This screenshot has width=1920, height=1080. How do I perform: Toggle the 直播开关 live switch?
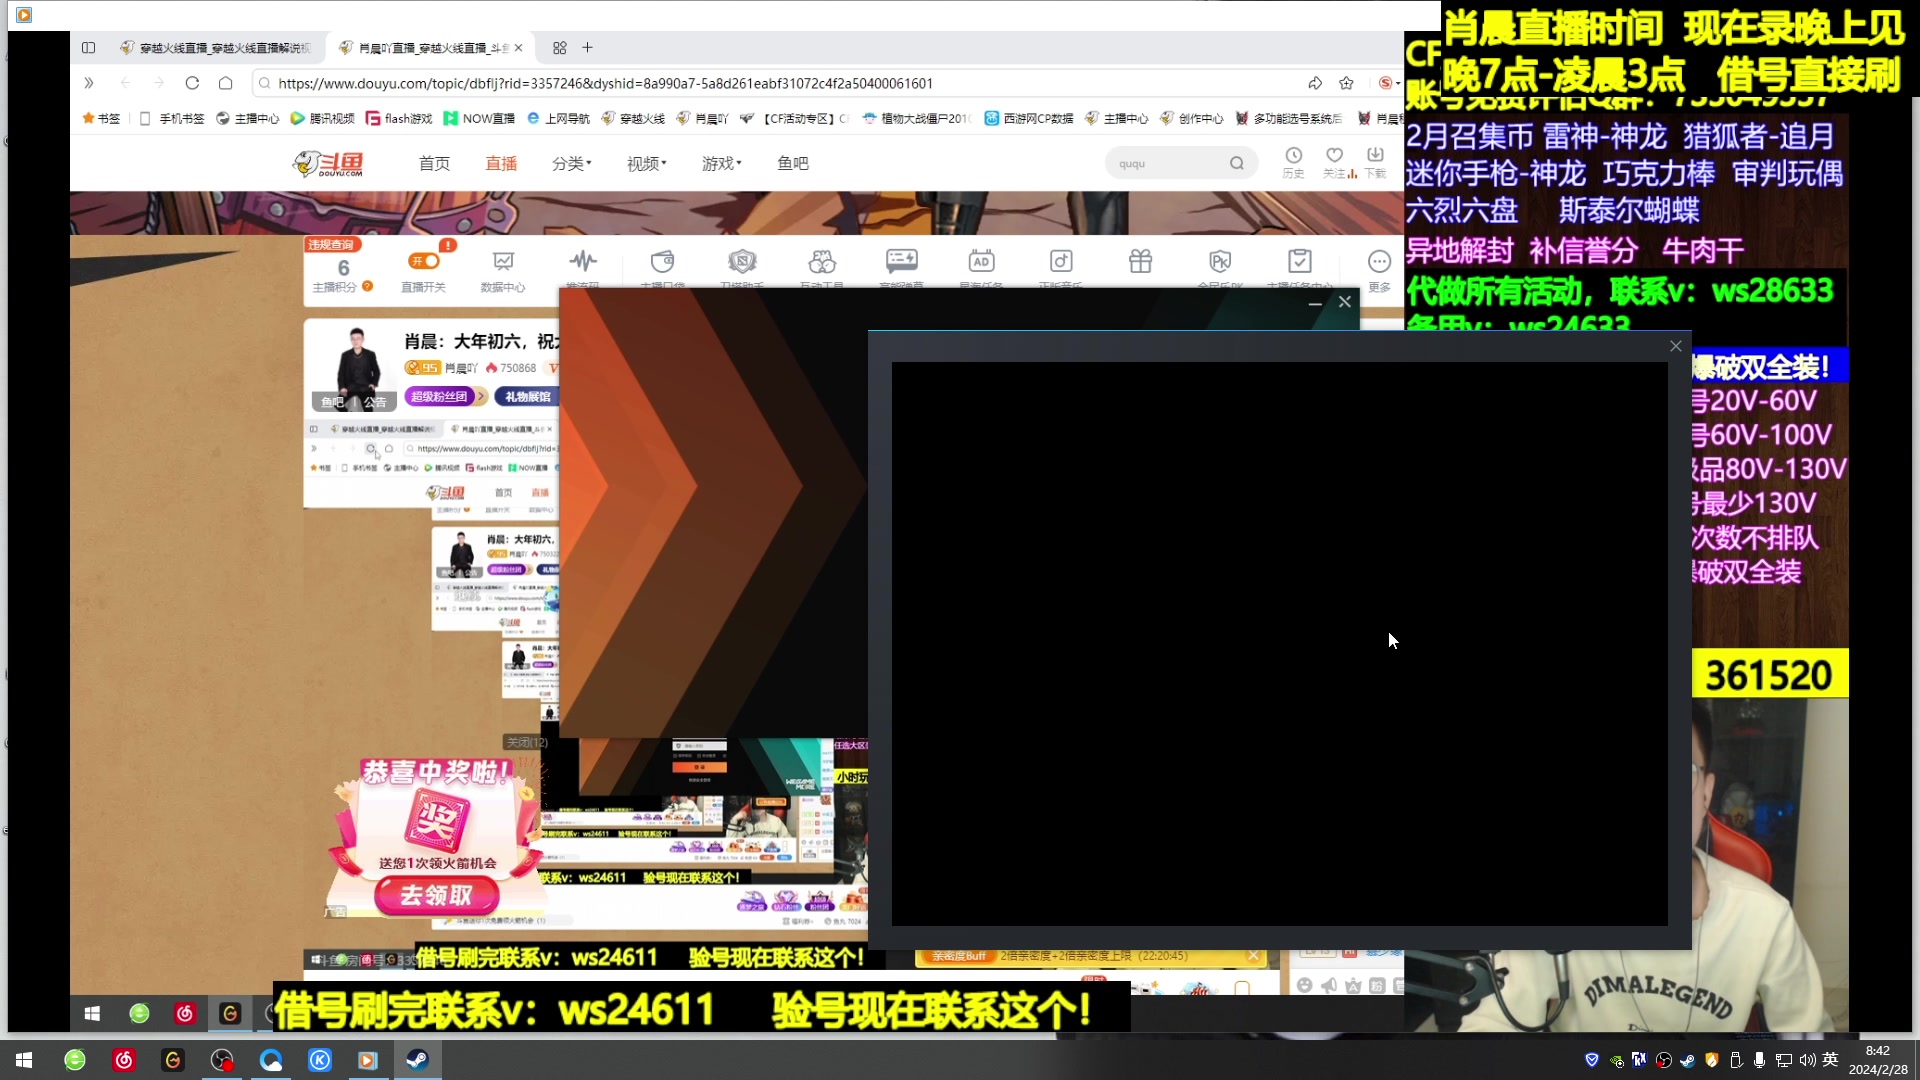click(424, 261)
